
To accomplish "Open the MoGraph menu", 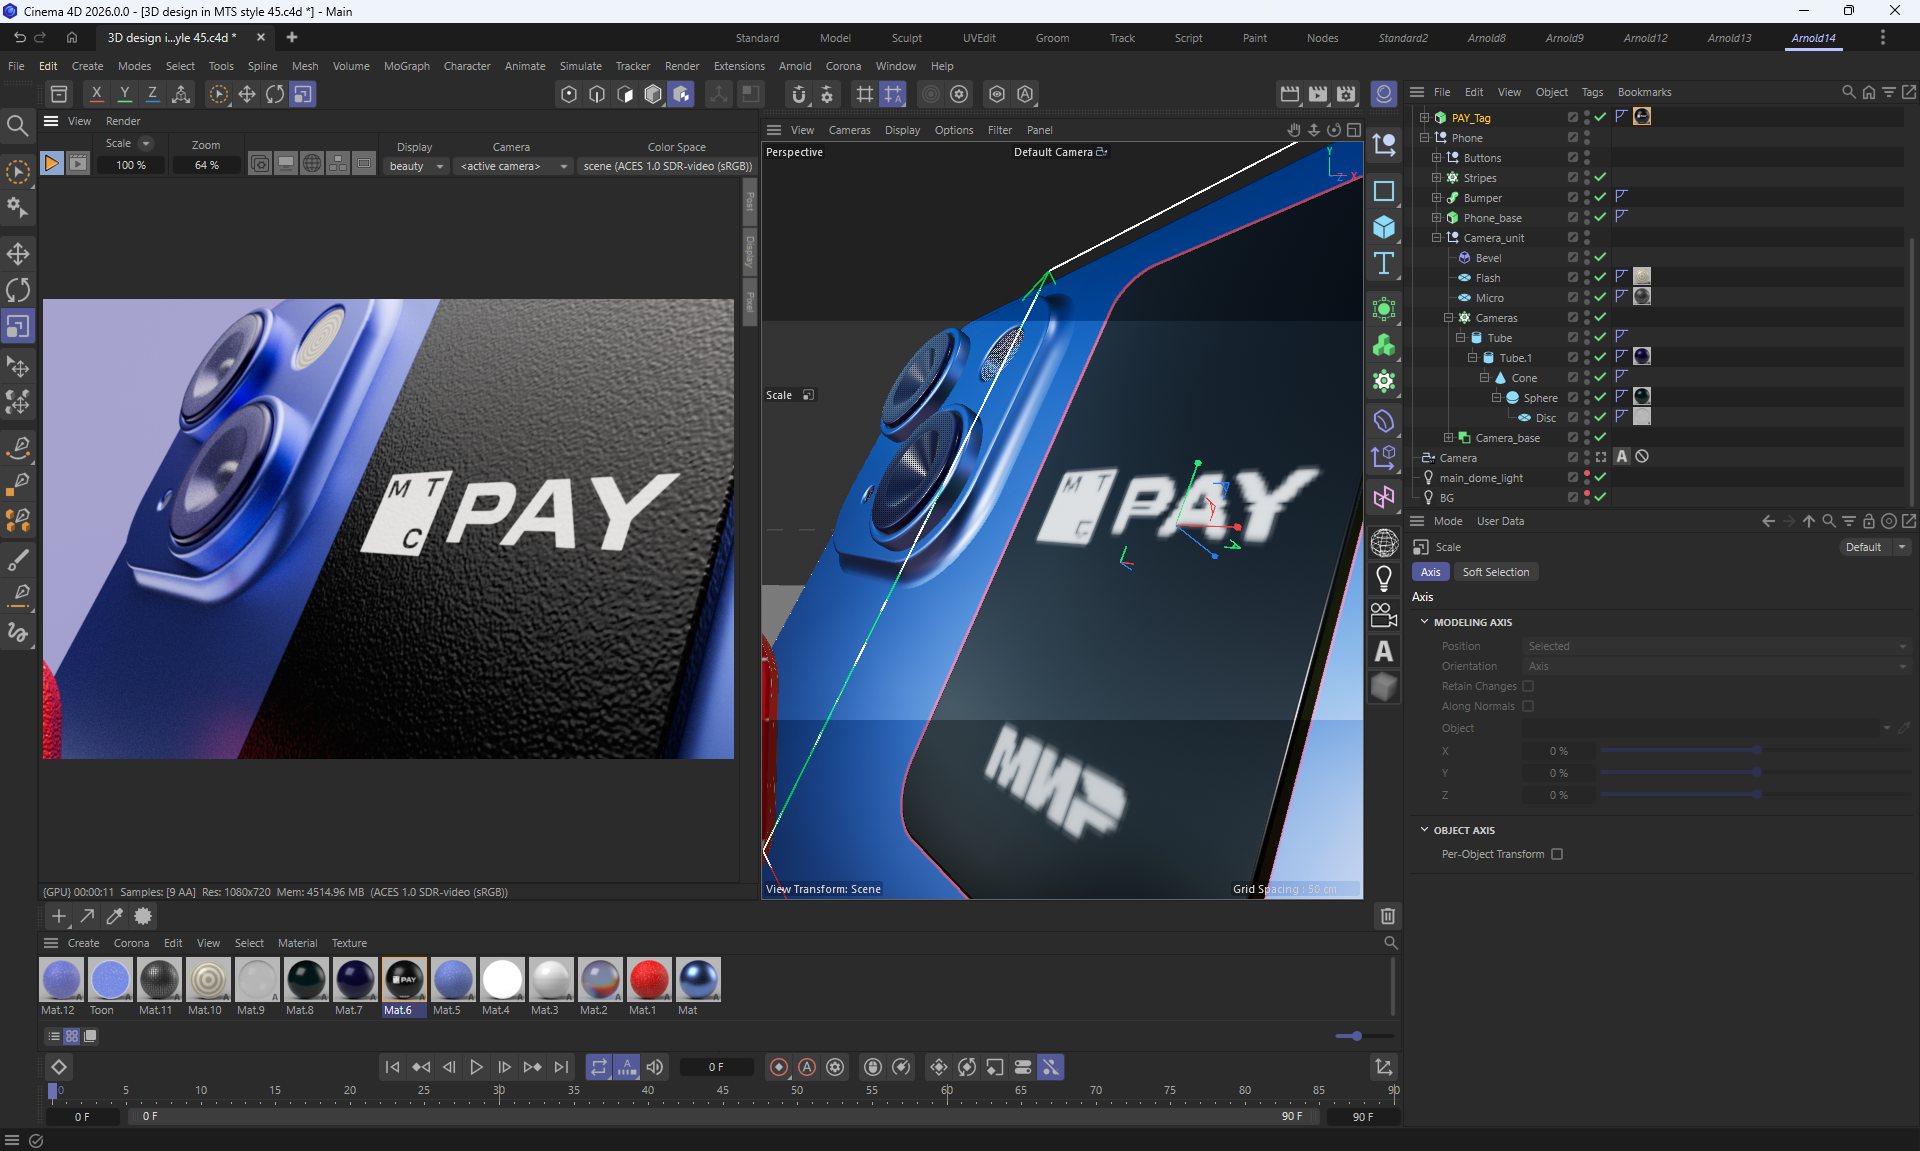I will 406,66.
